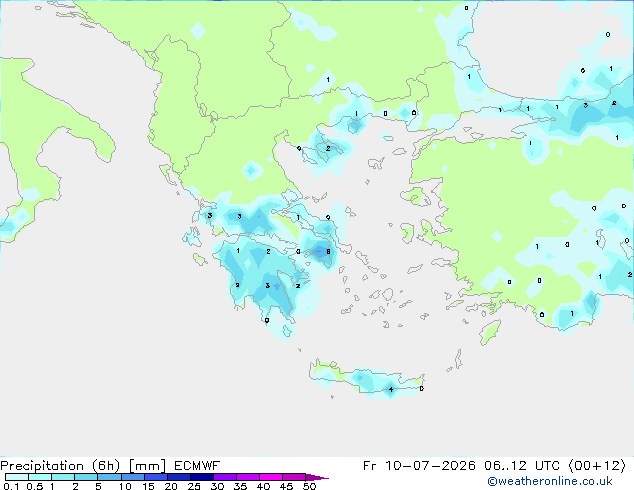Click the above-50 arrow tip of legend
This screenshot has width=634, height=490.
[317, 477]
